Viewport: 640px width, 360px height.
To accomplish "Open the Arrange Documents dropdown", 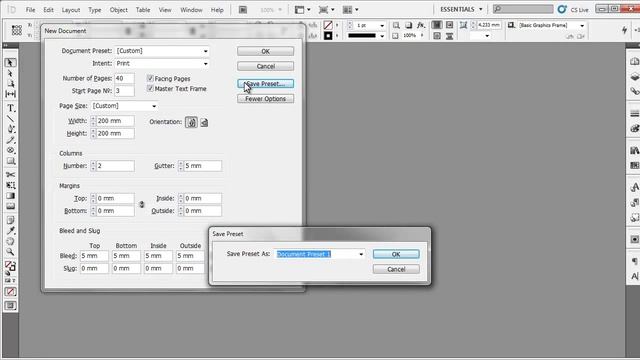I will coord(351,9).
